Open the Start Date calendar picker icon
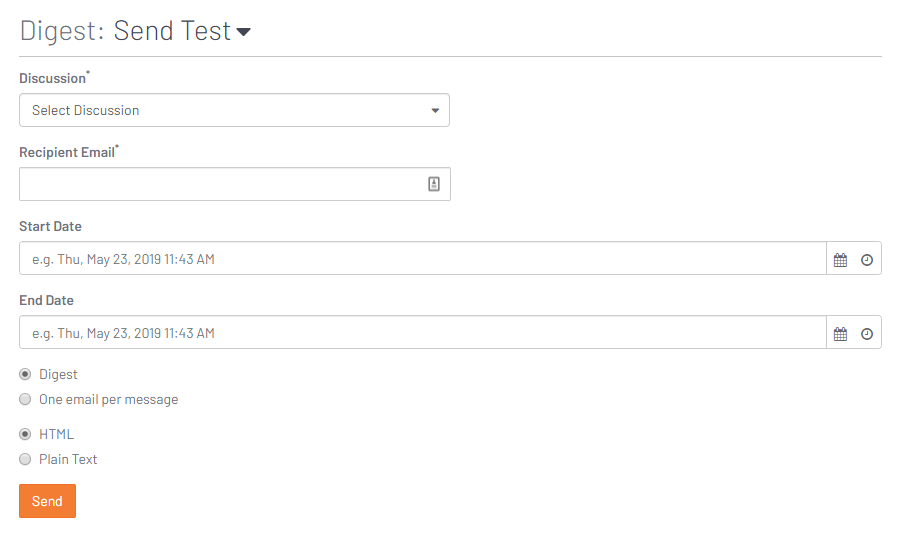 (x=840, y=260)
